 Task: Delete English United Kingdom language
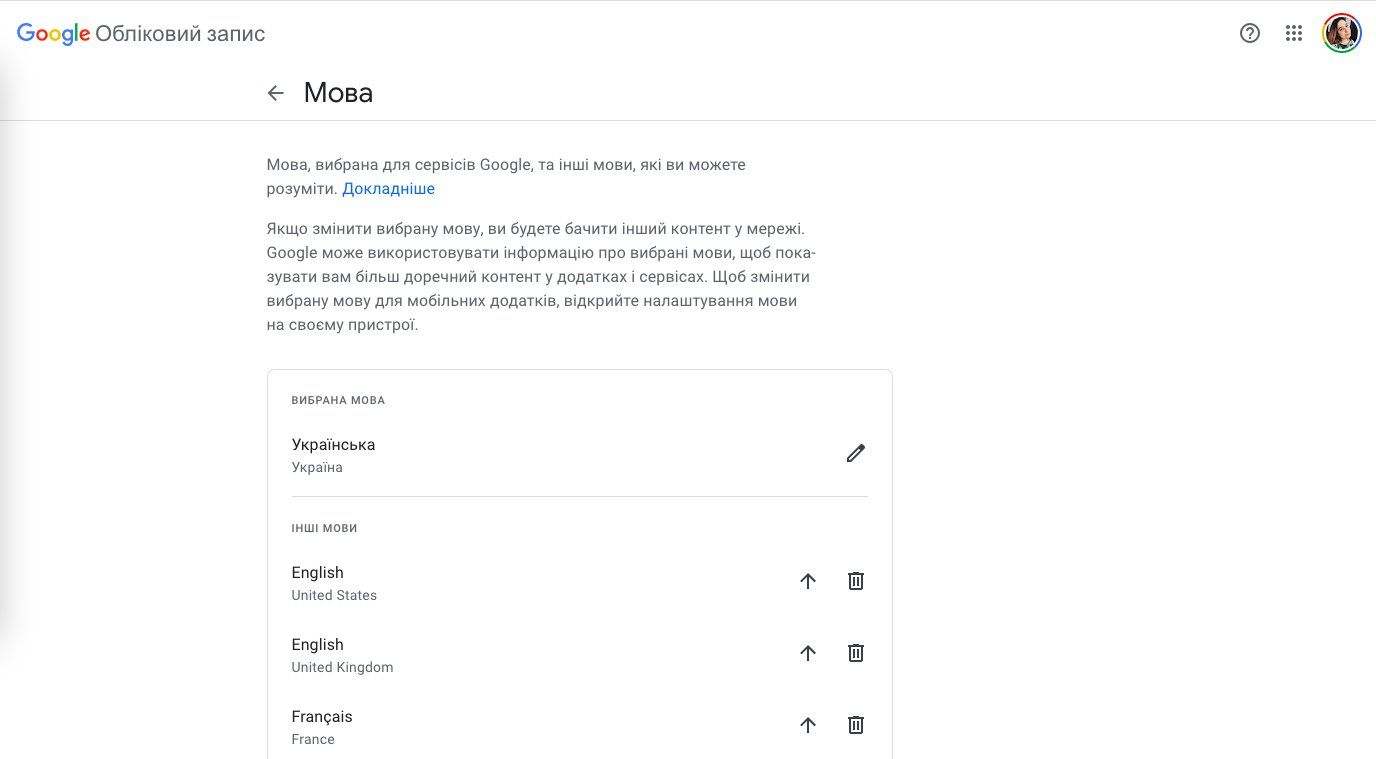[x=856, y=653]
